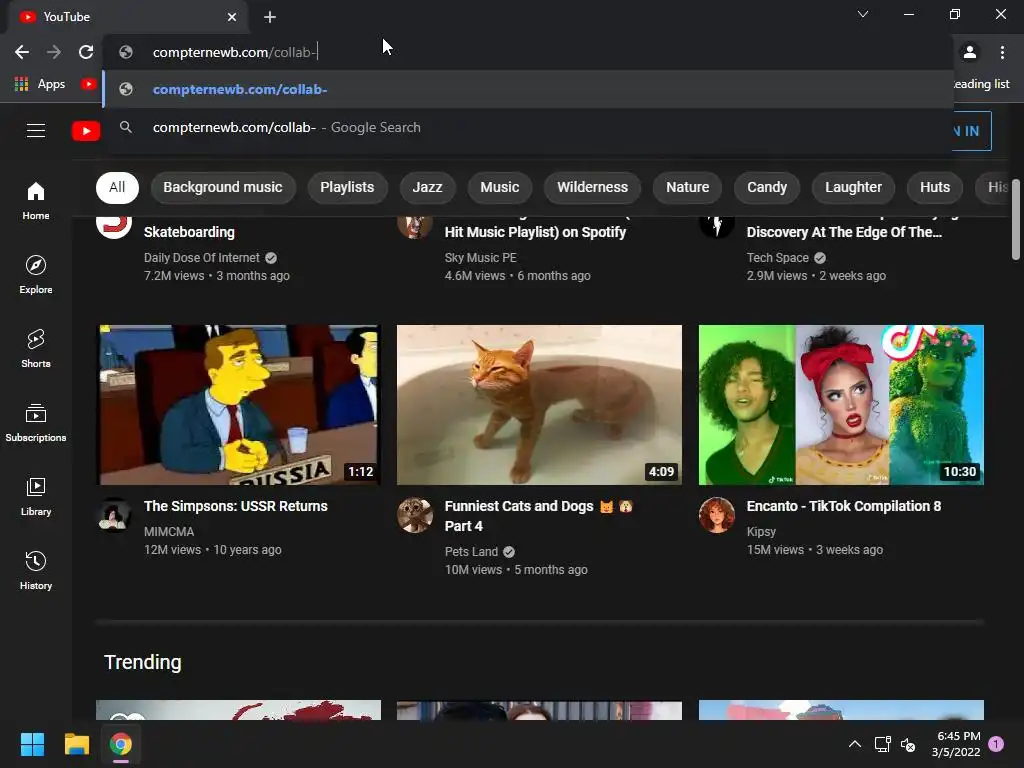This screenshot has width=1024, height=768.
Task: Reload the page with the refresh icon
Action: [86, 52]
